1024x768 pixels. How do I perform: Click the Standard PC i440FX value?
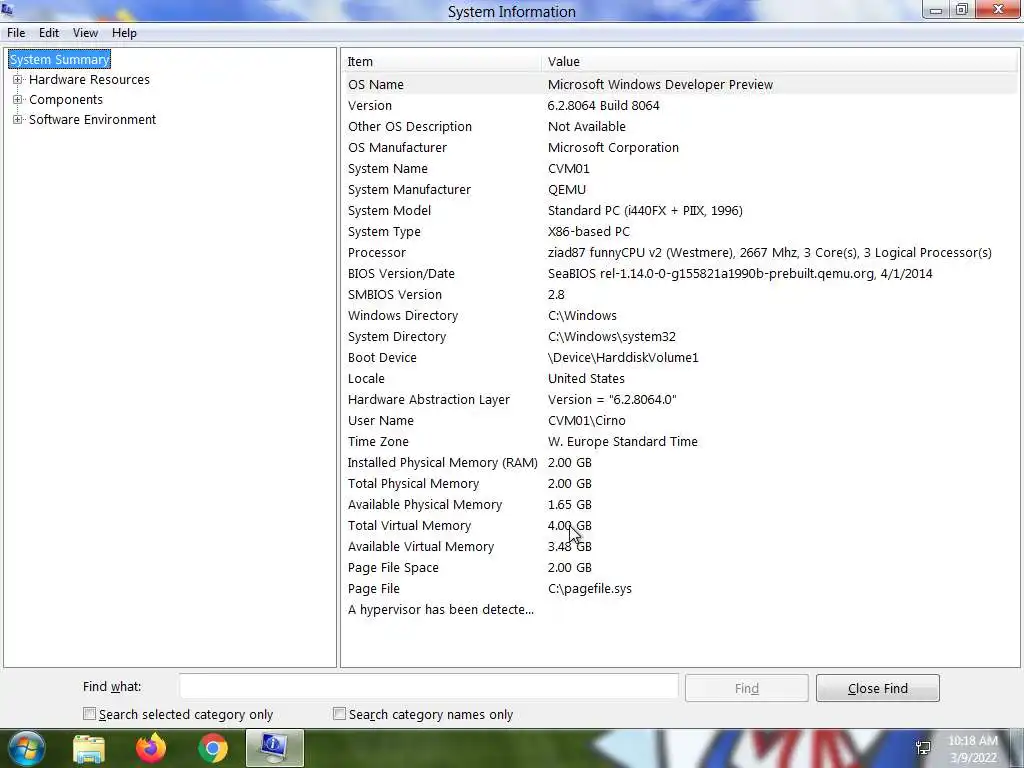[x=645, y=210]
